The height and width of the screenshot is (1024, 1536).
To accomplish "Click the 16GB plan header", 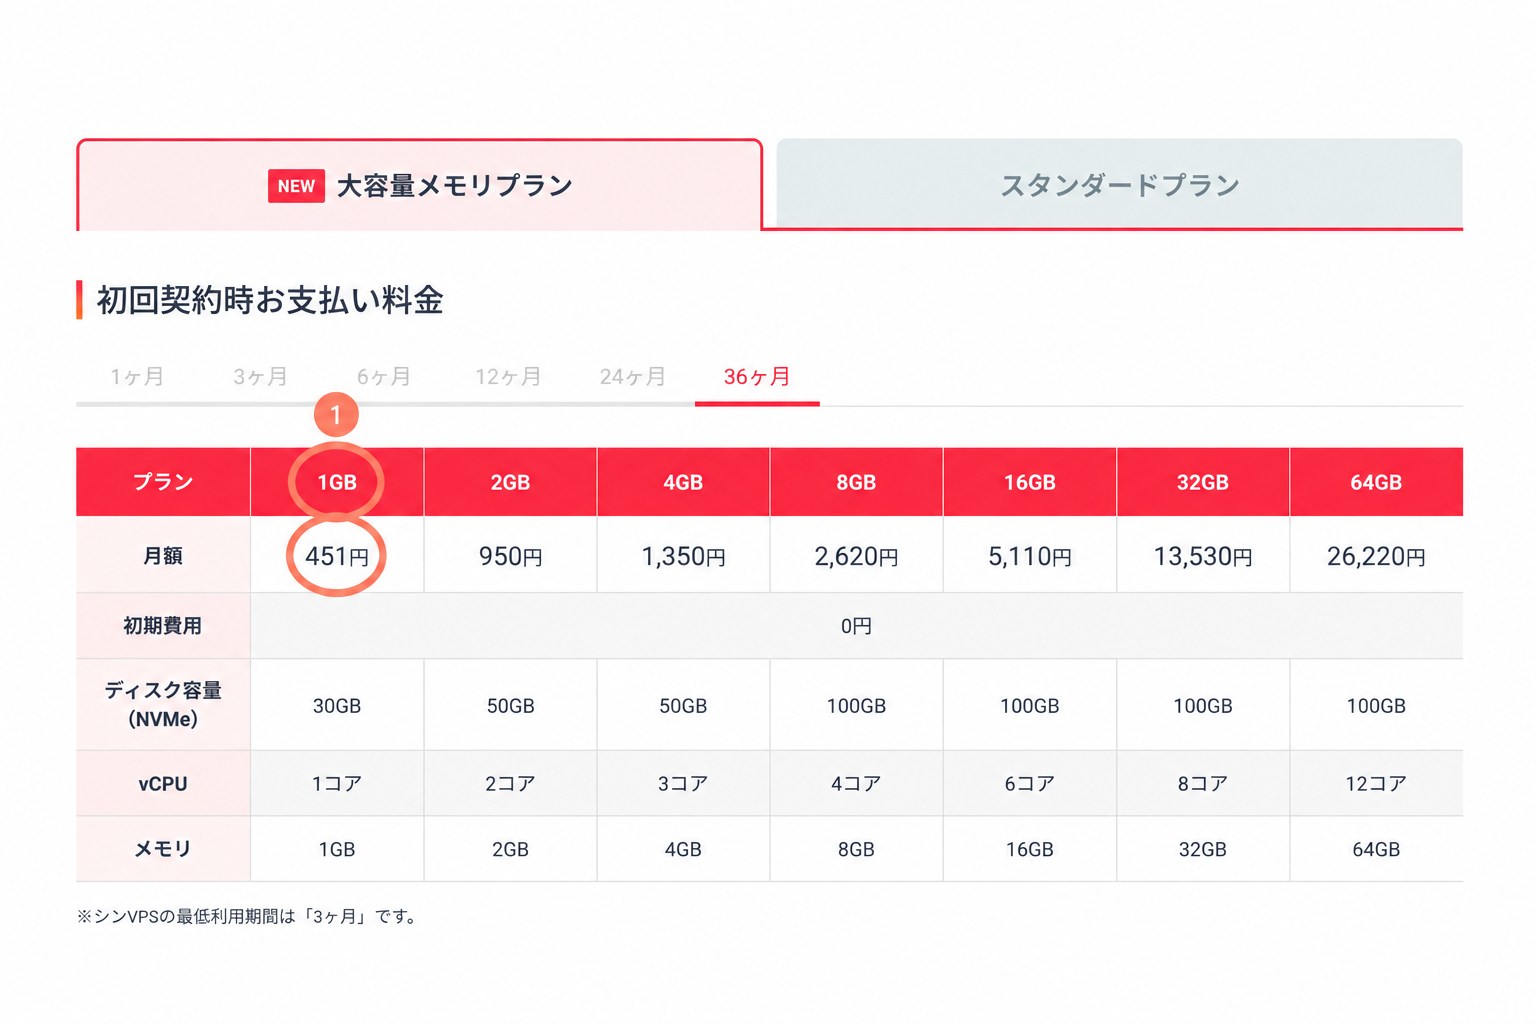I will [x=1030, y=482].
